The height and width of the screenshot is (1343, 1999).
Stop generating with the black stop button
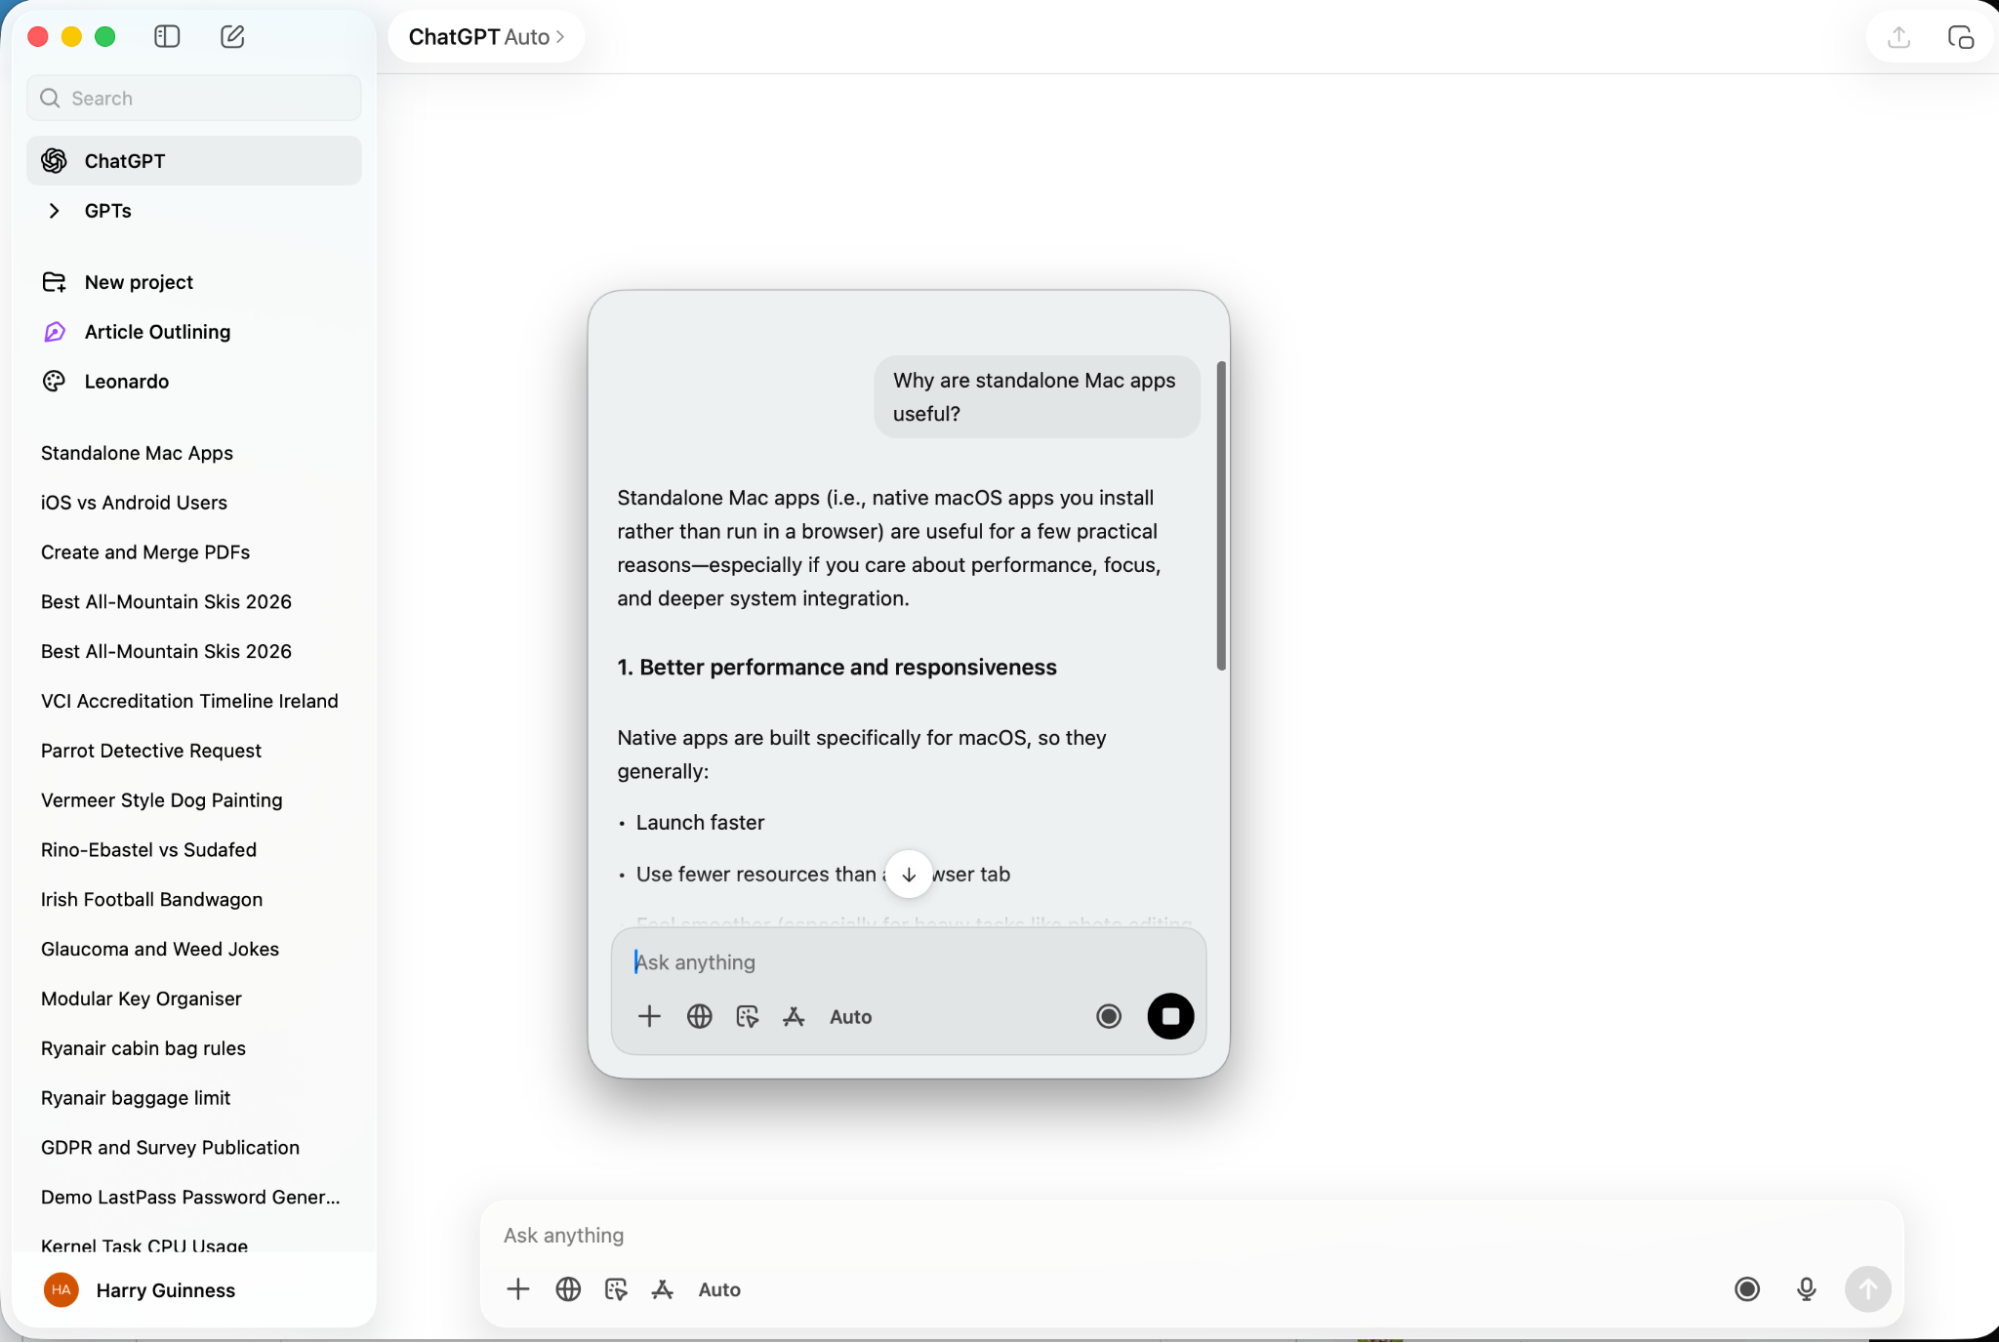click(1170, 1016)
